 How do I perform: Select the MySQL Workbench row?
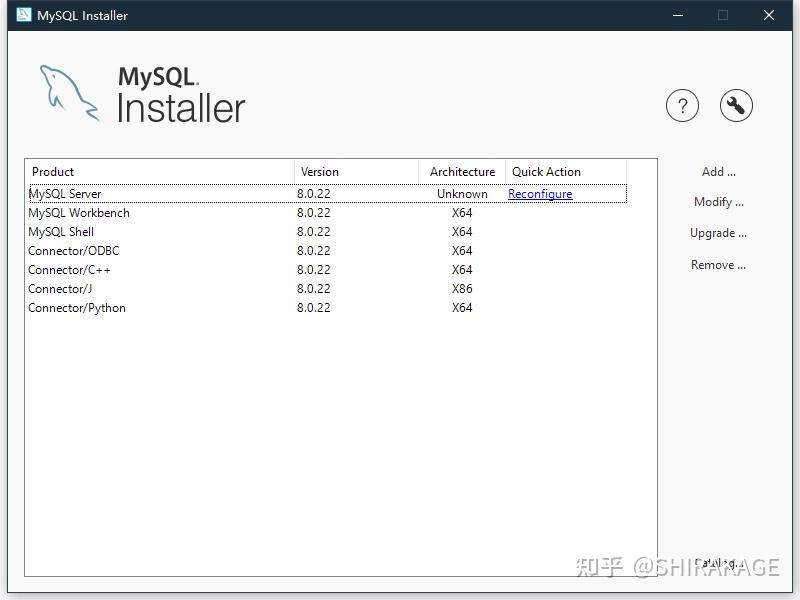pyautogui.click(x=150, y=213)
